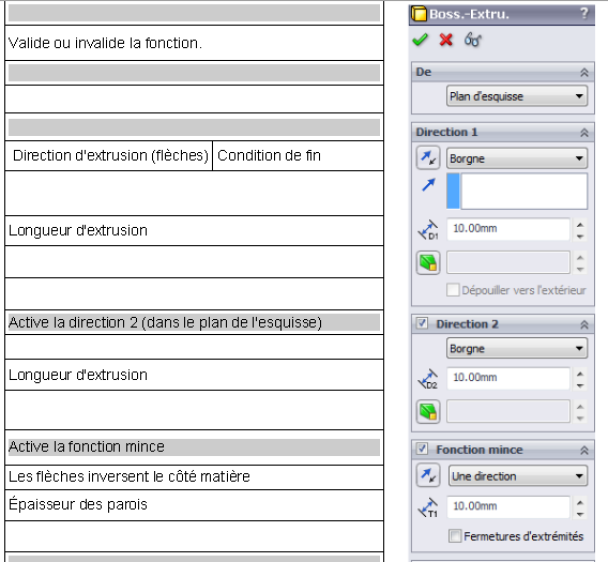Confirm the extrusion with the green checkmark
The width and height of the screenshot is (608, 562).
point(420,40)
